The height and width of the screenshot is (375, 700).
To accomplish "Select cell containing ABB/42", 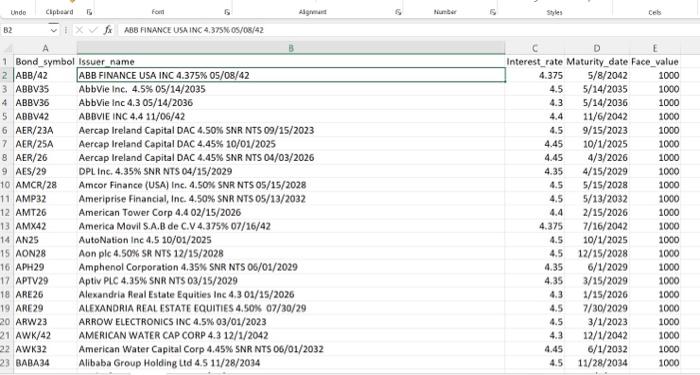I will [x=45, y=75].
